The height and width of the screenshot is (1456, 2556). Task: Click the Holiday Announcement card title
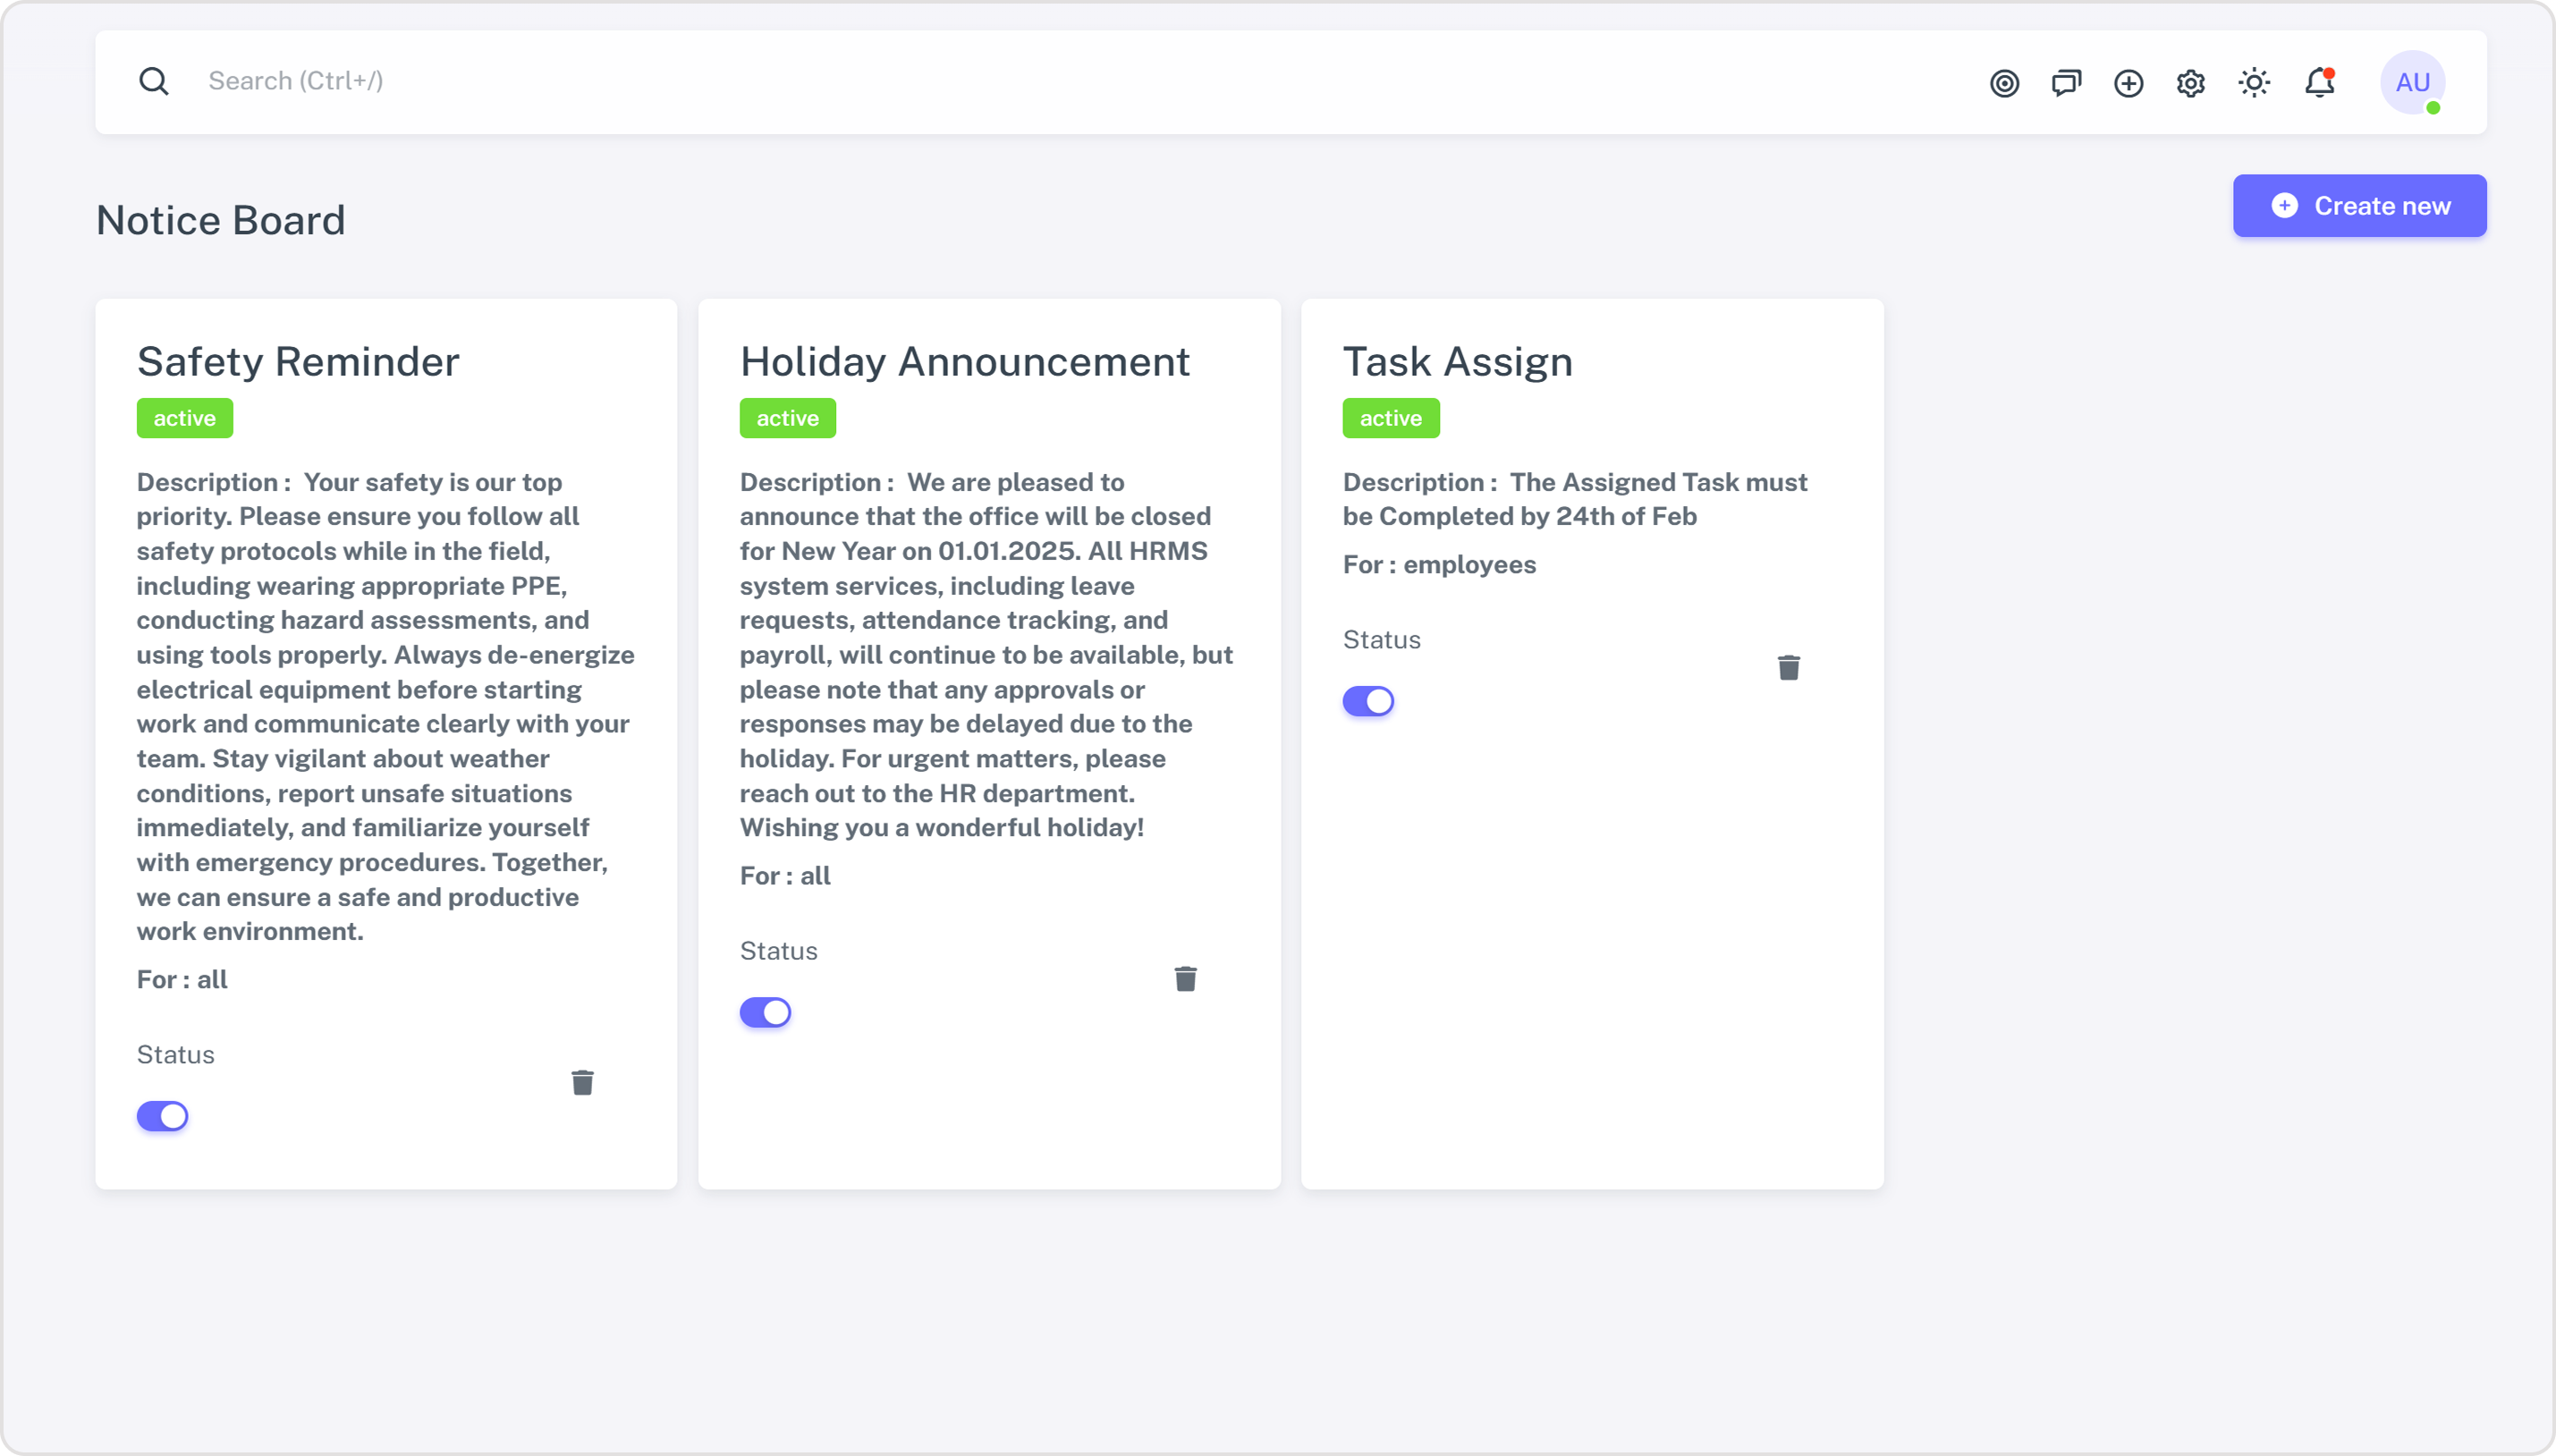965,362
